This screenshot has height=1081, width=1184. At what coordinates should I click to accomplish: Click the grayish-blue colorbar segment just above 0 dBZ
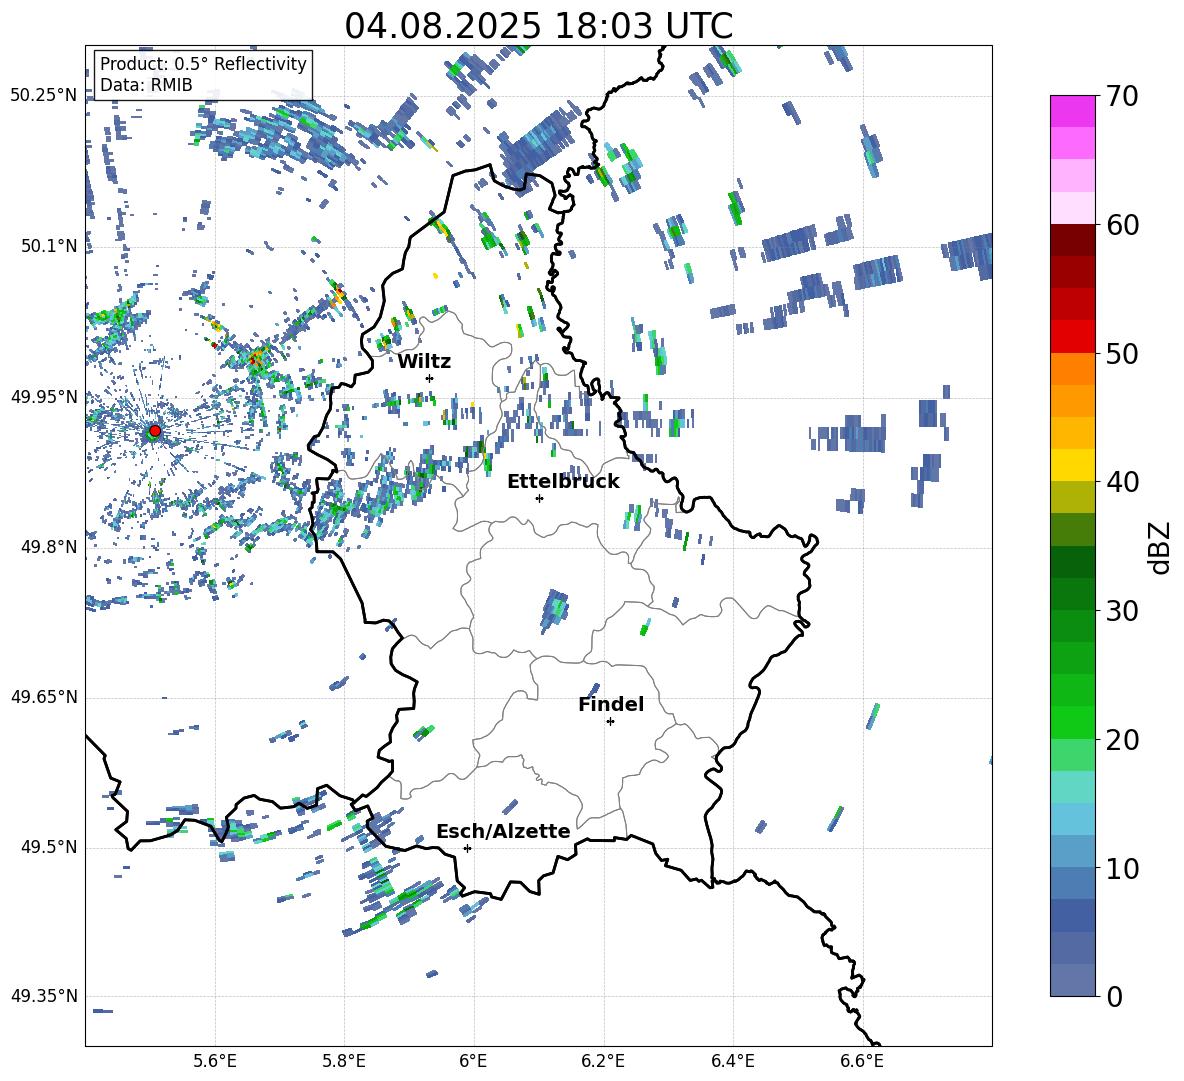1072,980
